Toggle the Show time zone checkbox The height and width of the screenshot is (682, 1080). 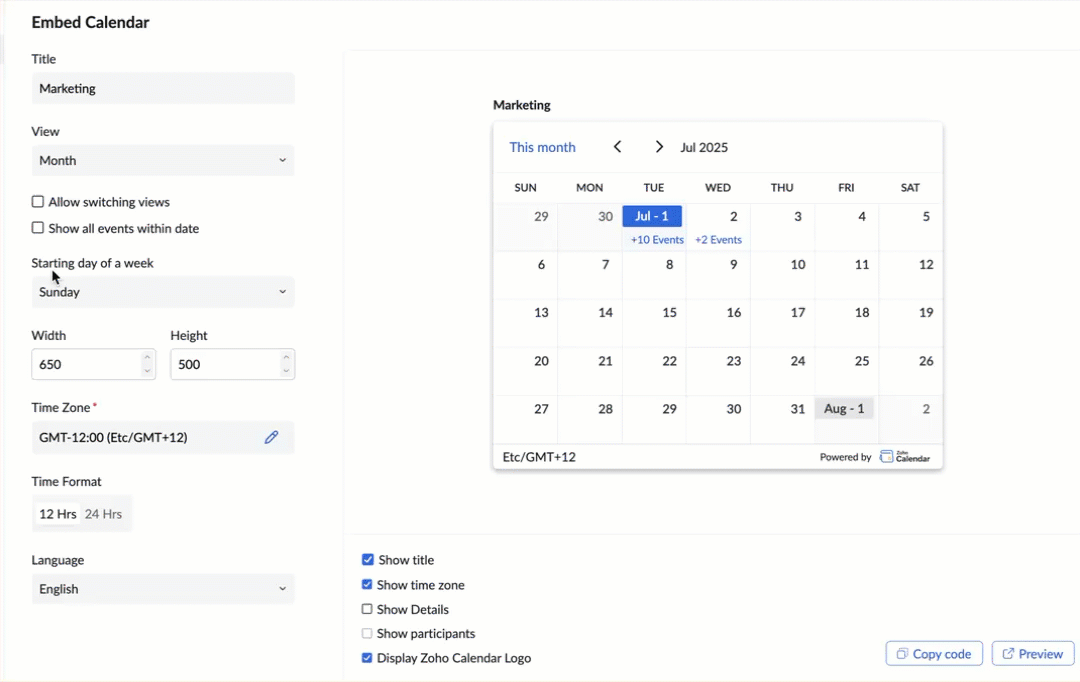coord(368,585)
